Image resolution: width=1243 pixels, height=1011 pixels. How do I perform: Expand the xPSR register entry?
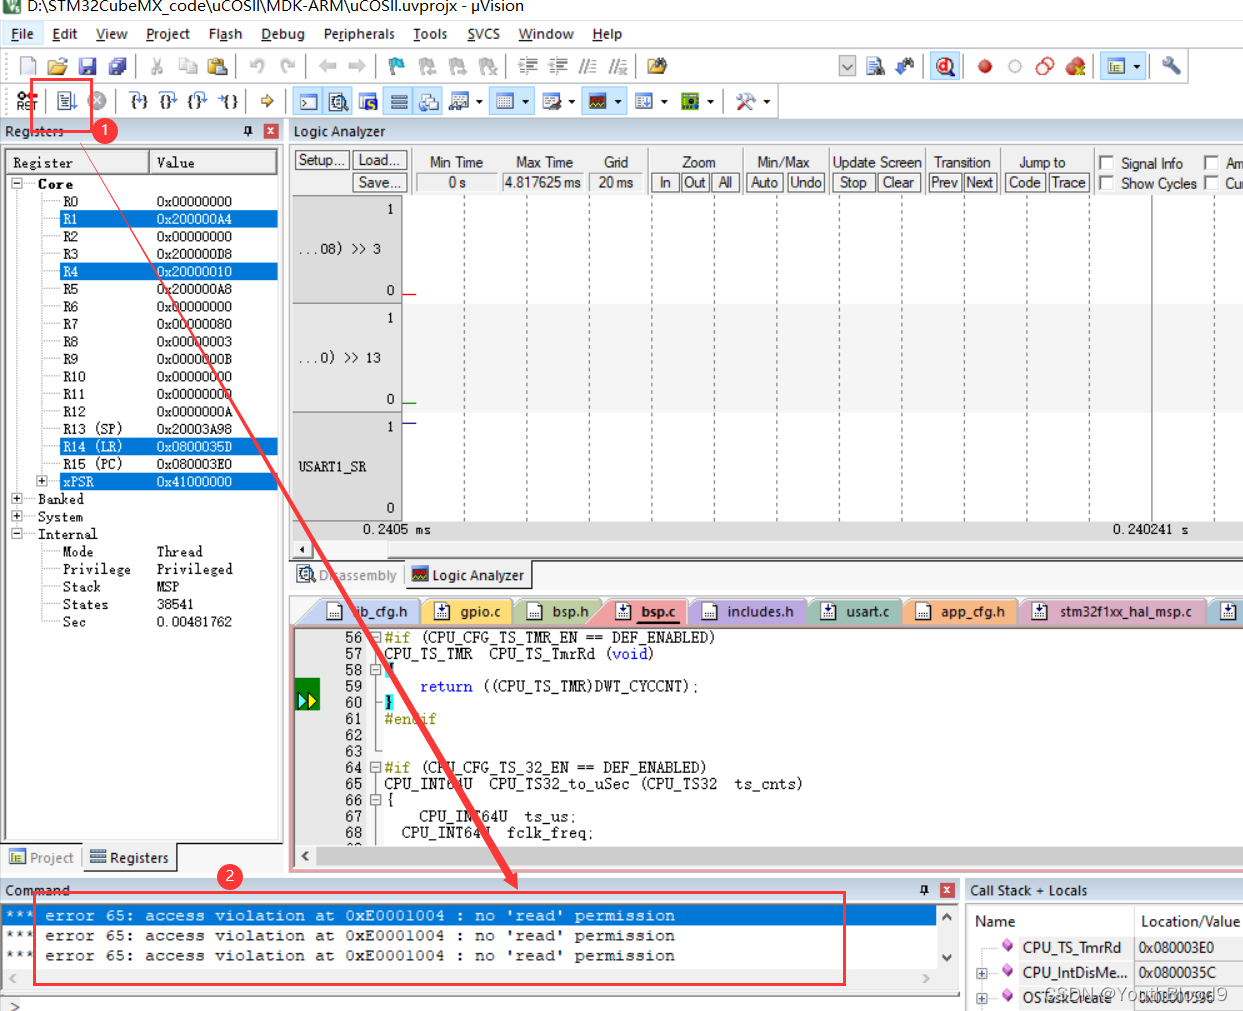(42, 481)
